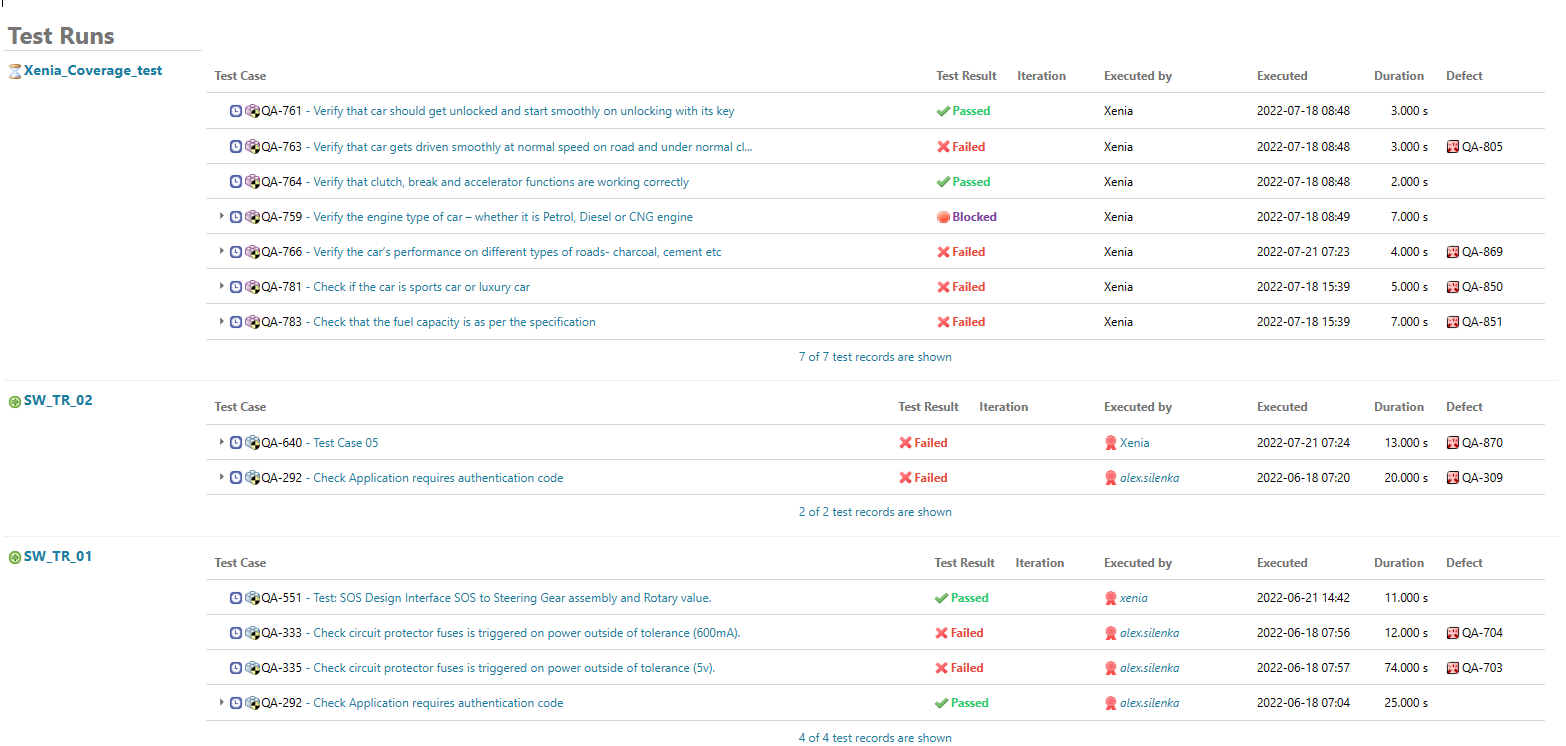Screen dimensions: 1566x746
Task: Click executed date 2022-06-21 14:42
Action: pos(1303,598)
